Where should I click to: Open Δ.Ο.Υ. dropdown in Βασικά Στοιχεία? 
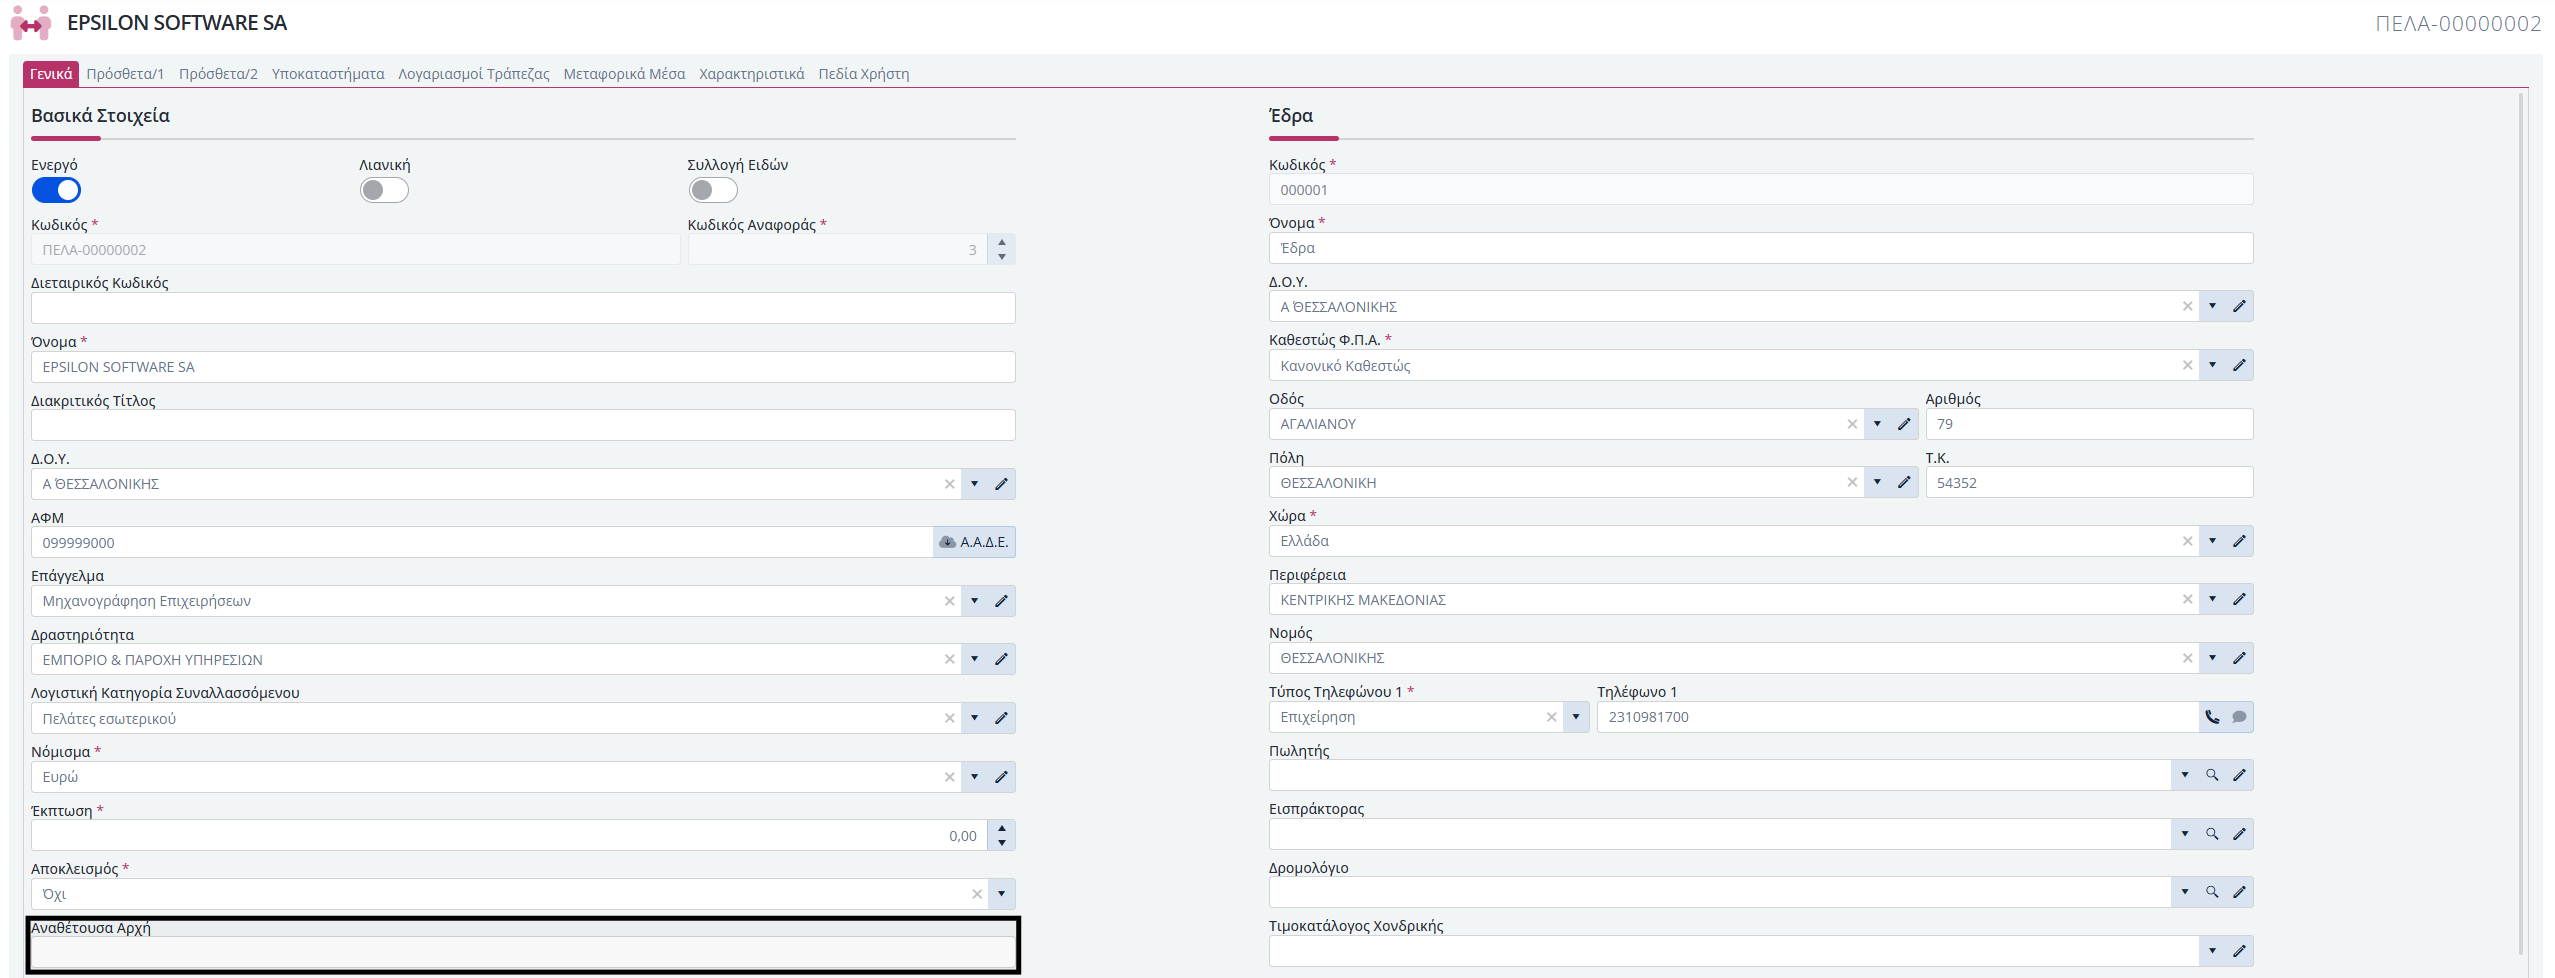point(974,484)
